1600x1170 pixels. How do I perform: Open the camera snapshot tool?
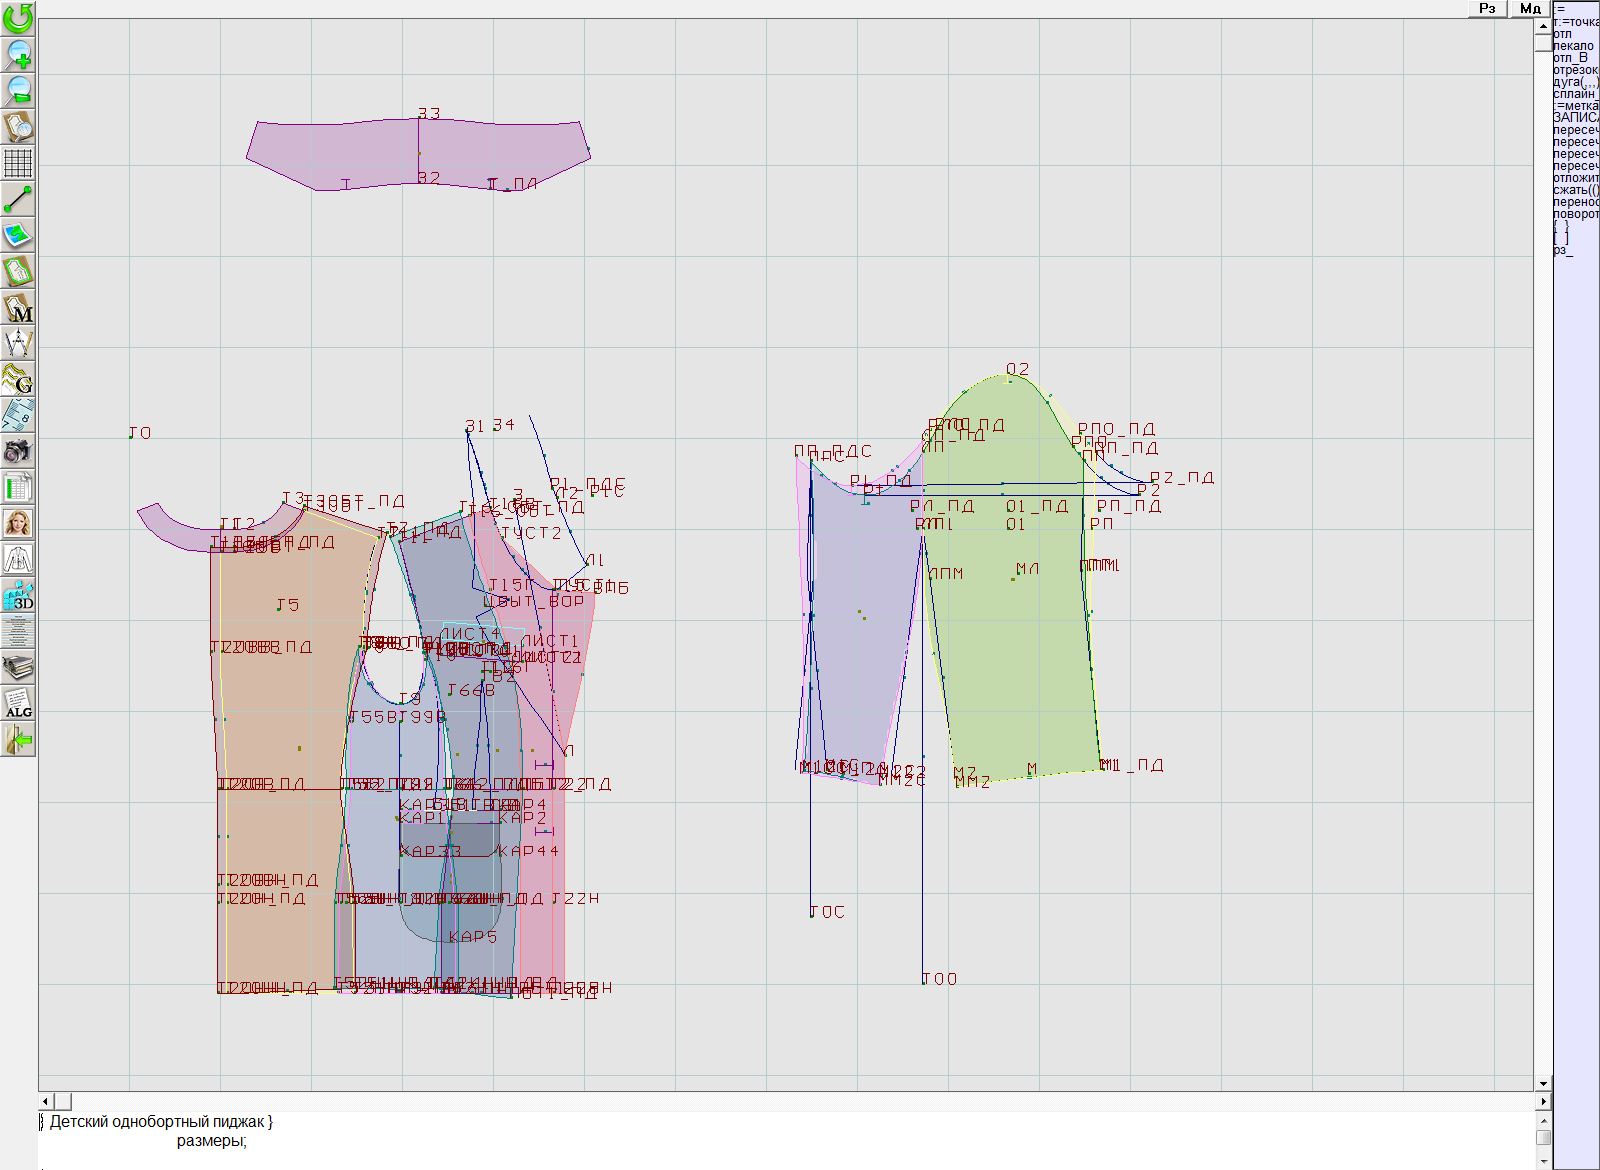(x=18, y=451)
